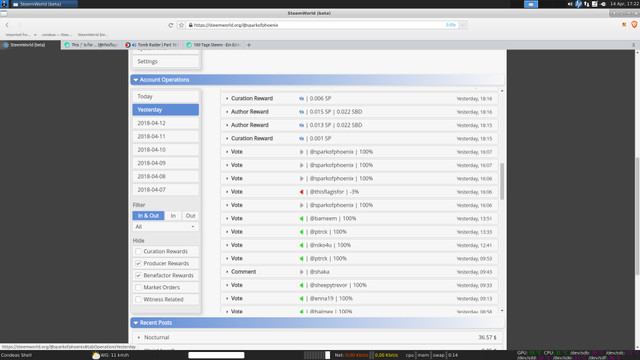
Task: Click the green arrow in the @sheepytrevor vote row
Action: (x=301, y=285)
